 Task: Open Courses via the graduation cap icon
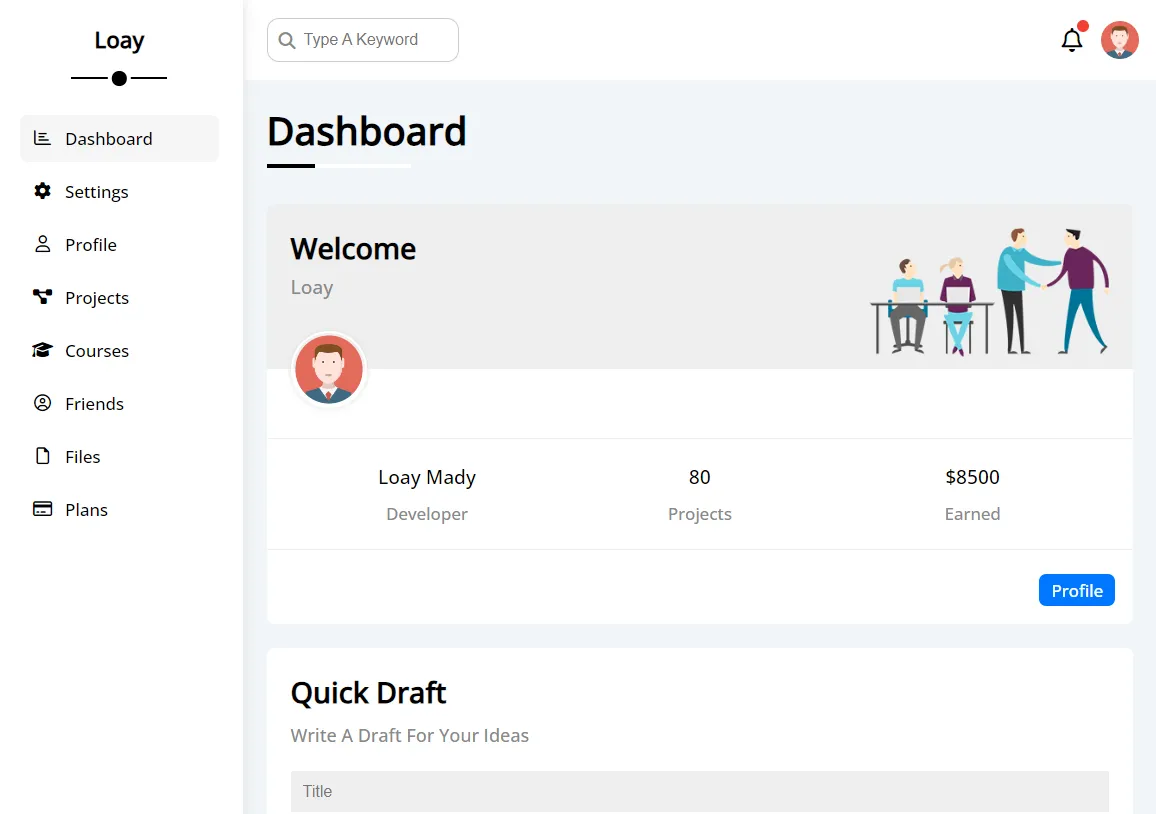(x=42, y=350)
